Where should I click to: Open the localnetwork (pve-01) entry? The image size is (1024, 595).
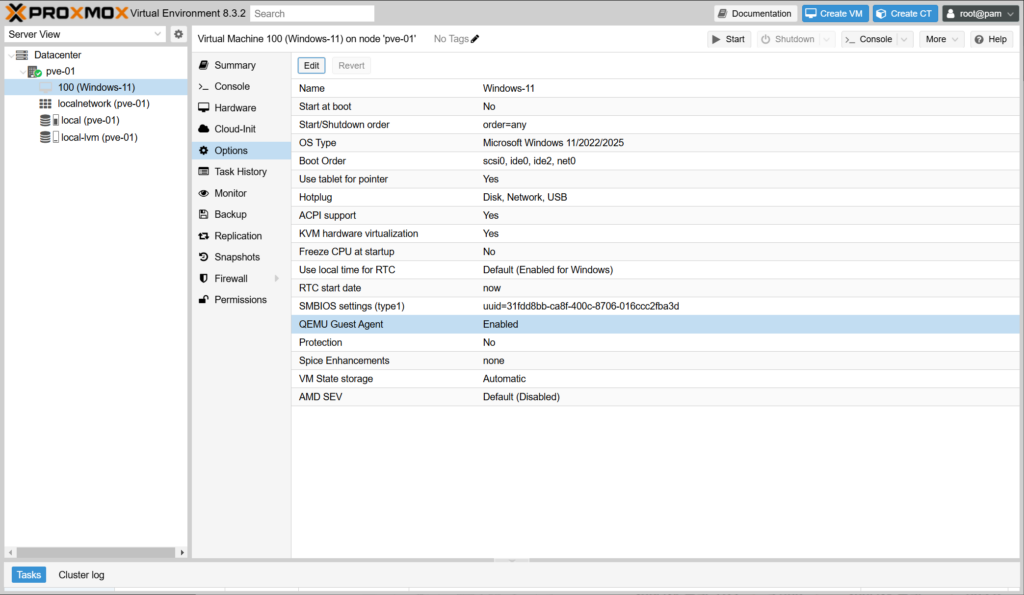(x=103, y=104)
